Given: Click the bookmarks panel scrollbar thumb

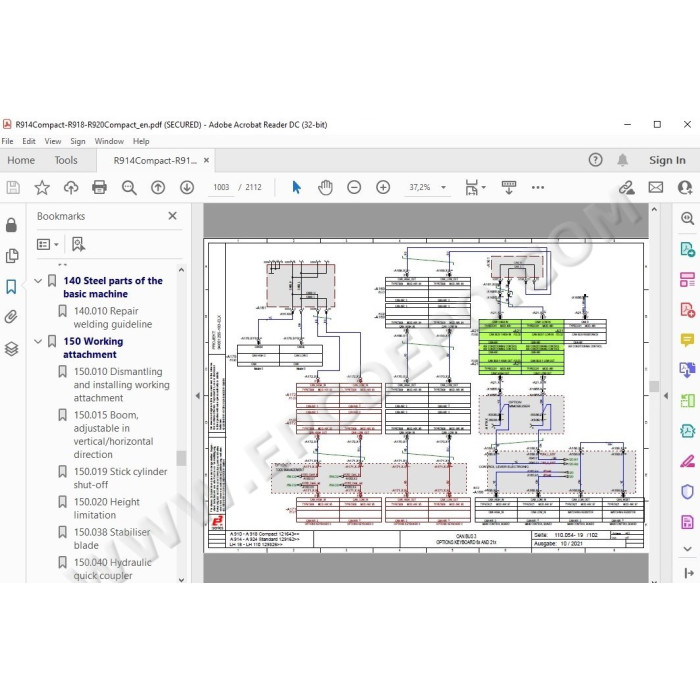Looking at the screenshot, I should click(181, 458).
